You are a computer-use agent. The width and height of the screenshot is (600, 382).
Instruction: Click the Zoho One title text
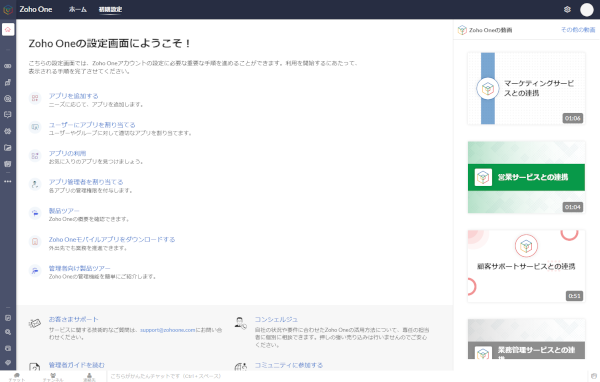pyautogui.click(x=36, y=10)
